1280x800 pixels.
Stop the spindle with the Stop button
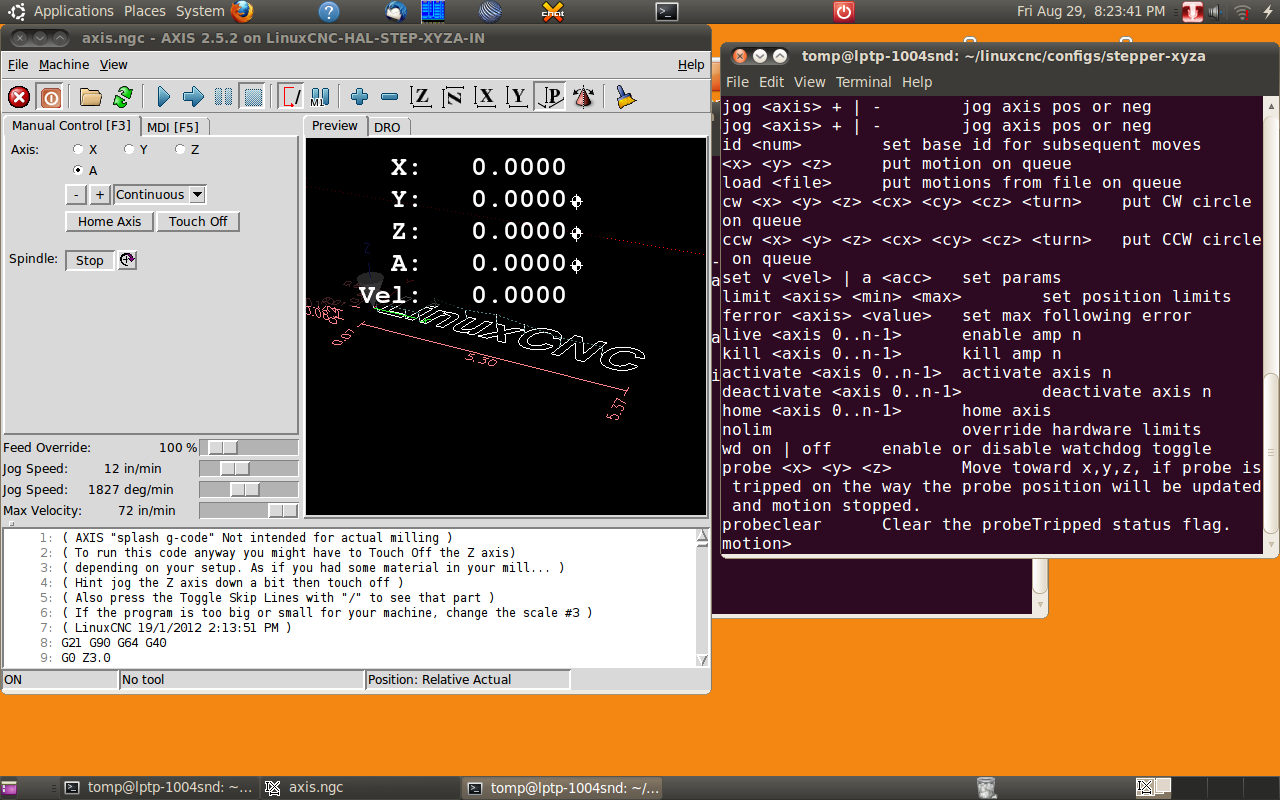coord(90,260)
